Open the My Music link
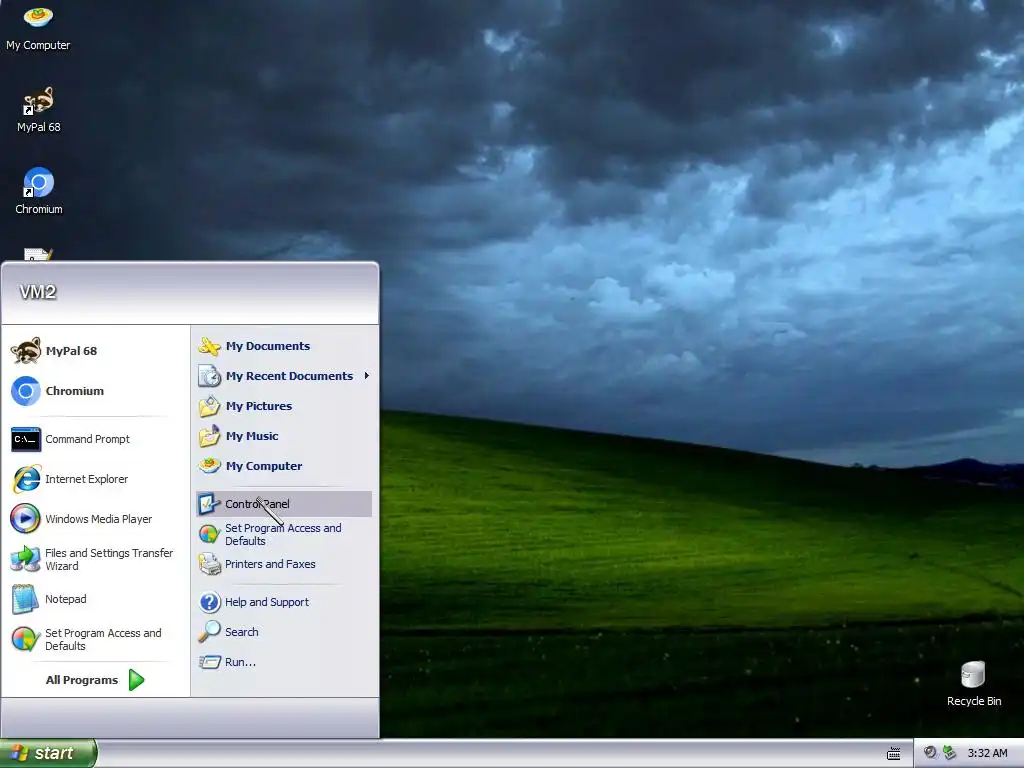 click(x=252, y=436)
